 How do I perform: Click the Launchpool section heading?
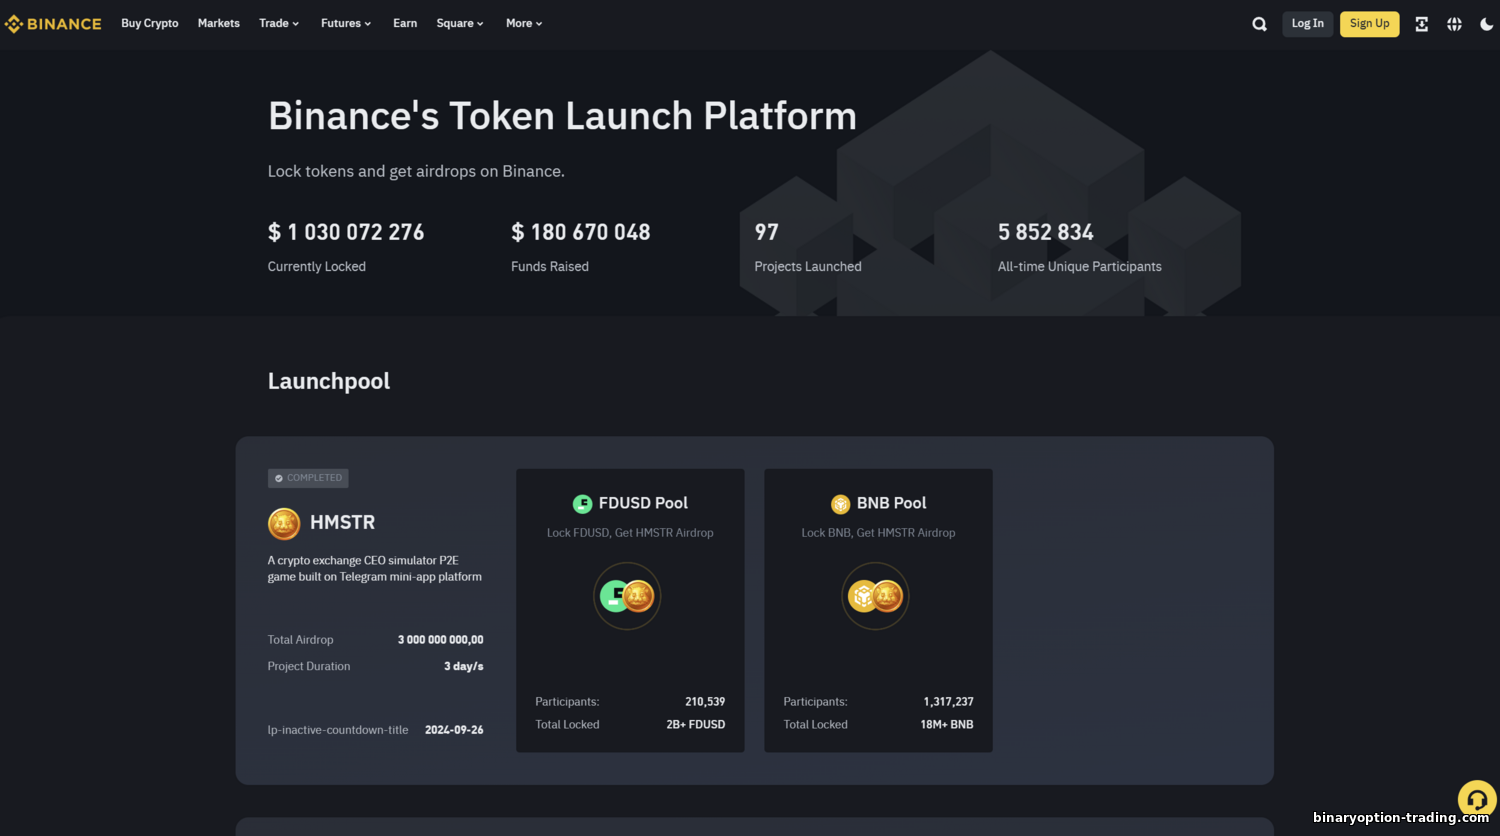[329, 381]
